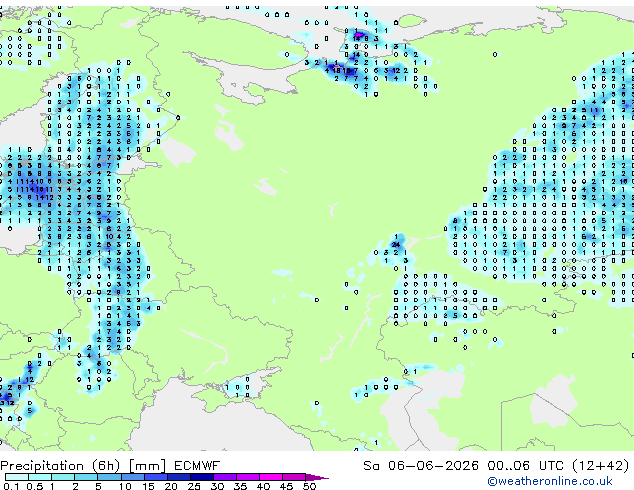Click the 0.1–0.5 mm legend swatch

click(17, 477)
